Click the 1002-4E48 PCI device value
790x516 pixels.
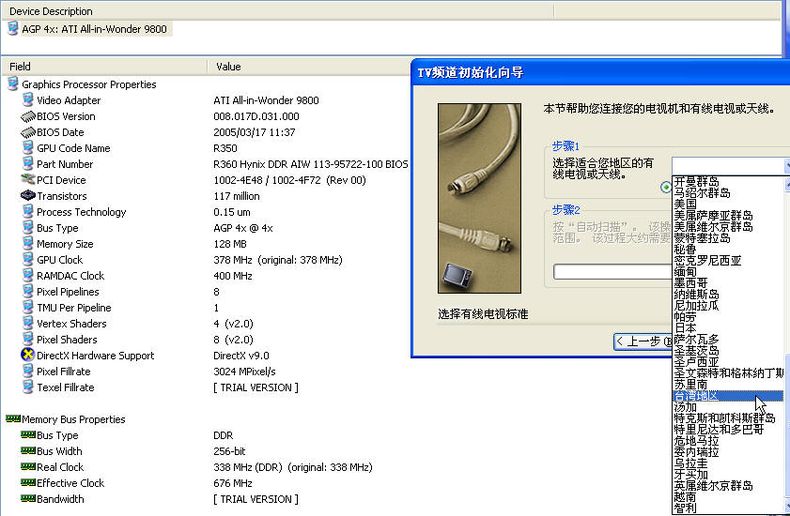point(289,180)
